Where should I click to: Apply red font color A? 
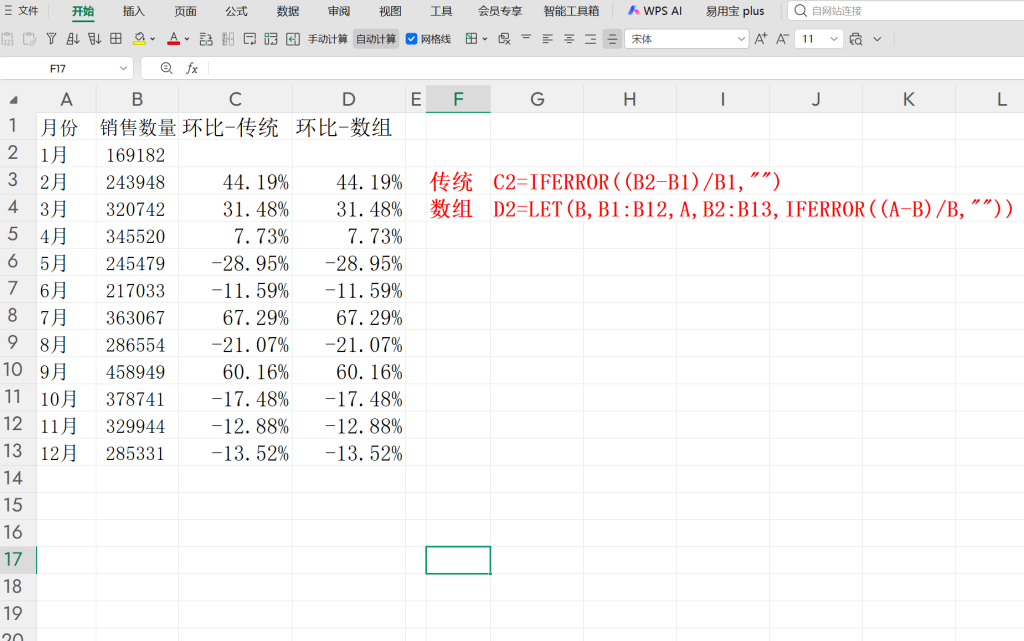pos(173,39)
